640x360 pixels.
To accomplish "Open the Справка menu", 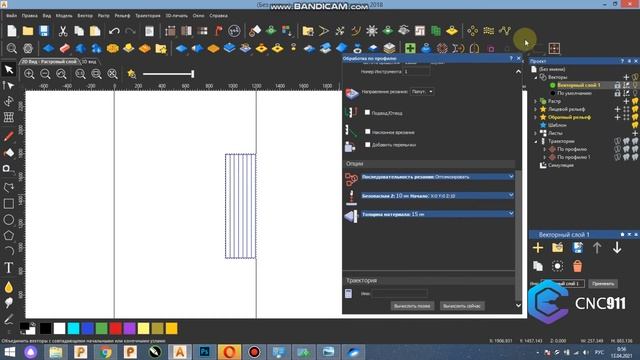I will click(x=218, y=16).
